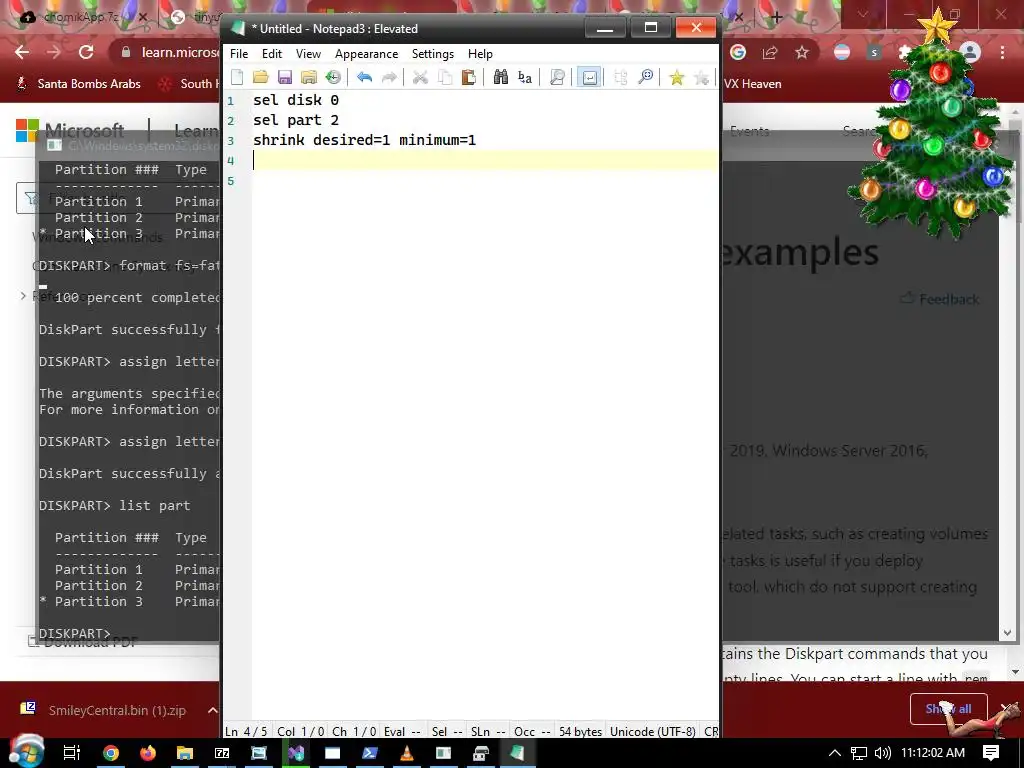The height and width of the screenshot is (768, 1024).
Task: Click the Save As icon in Notepad3 toolbar
Action: tap(309, 78)
